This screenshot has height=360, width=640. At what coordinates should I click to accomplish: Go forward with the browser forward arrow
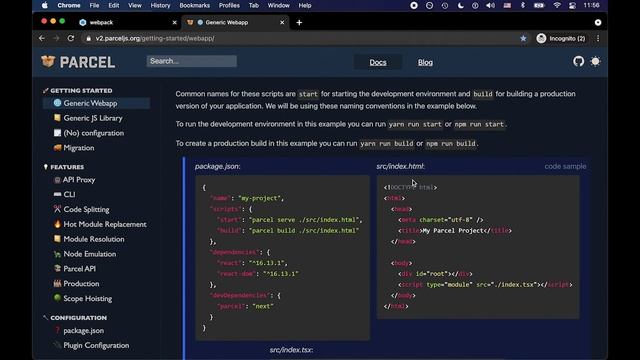[56, 38]
